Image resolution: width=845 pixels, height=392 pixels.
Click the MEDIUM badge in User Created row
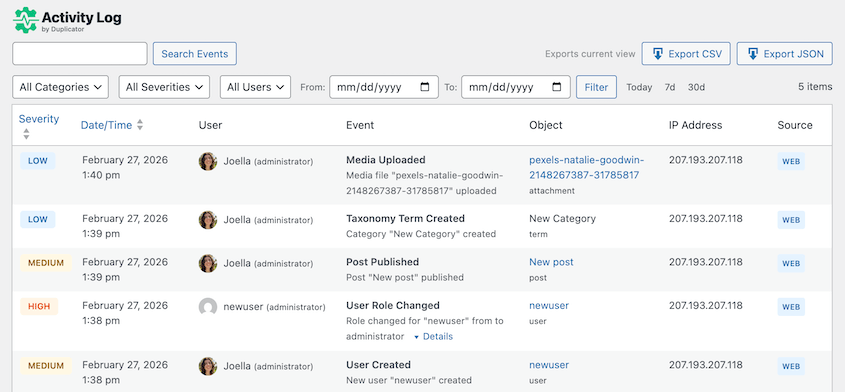[x=46, y=366]
